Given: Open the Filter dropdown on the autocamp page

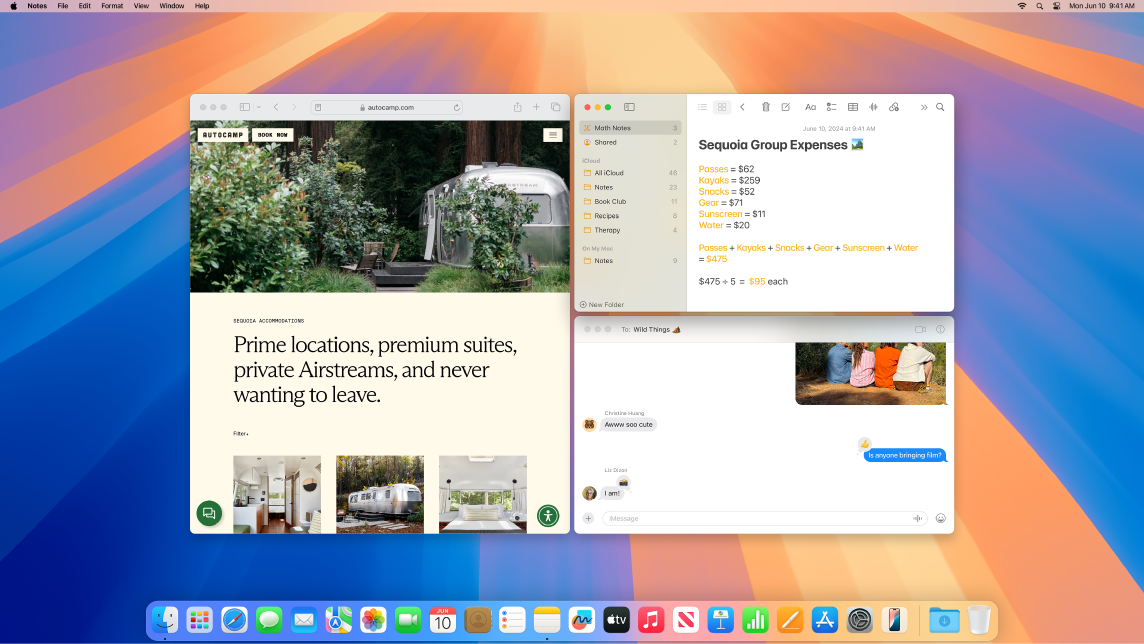Looking at the screenshot, I should 239,433.
